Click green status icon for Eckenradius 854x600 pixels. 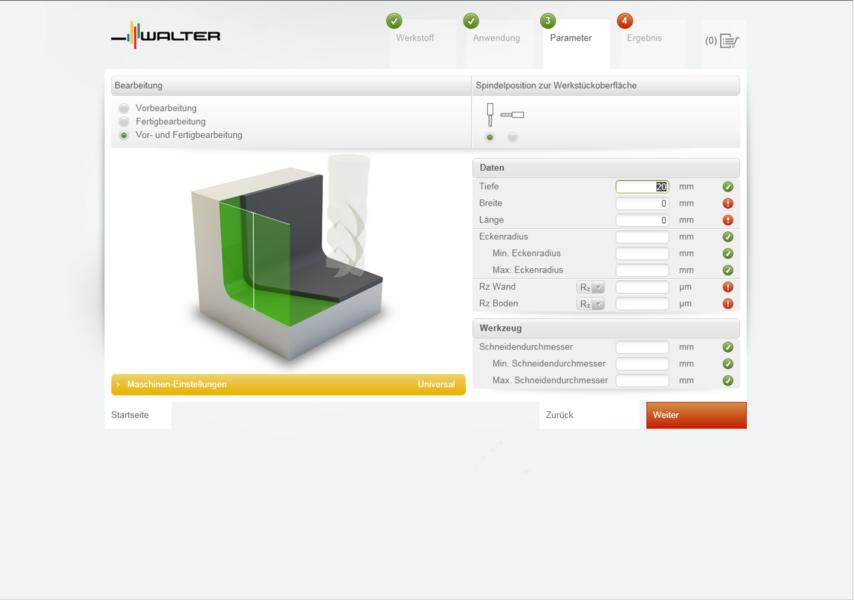point(728,237)
